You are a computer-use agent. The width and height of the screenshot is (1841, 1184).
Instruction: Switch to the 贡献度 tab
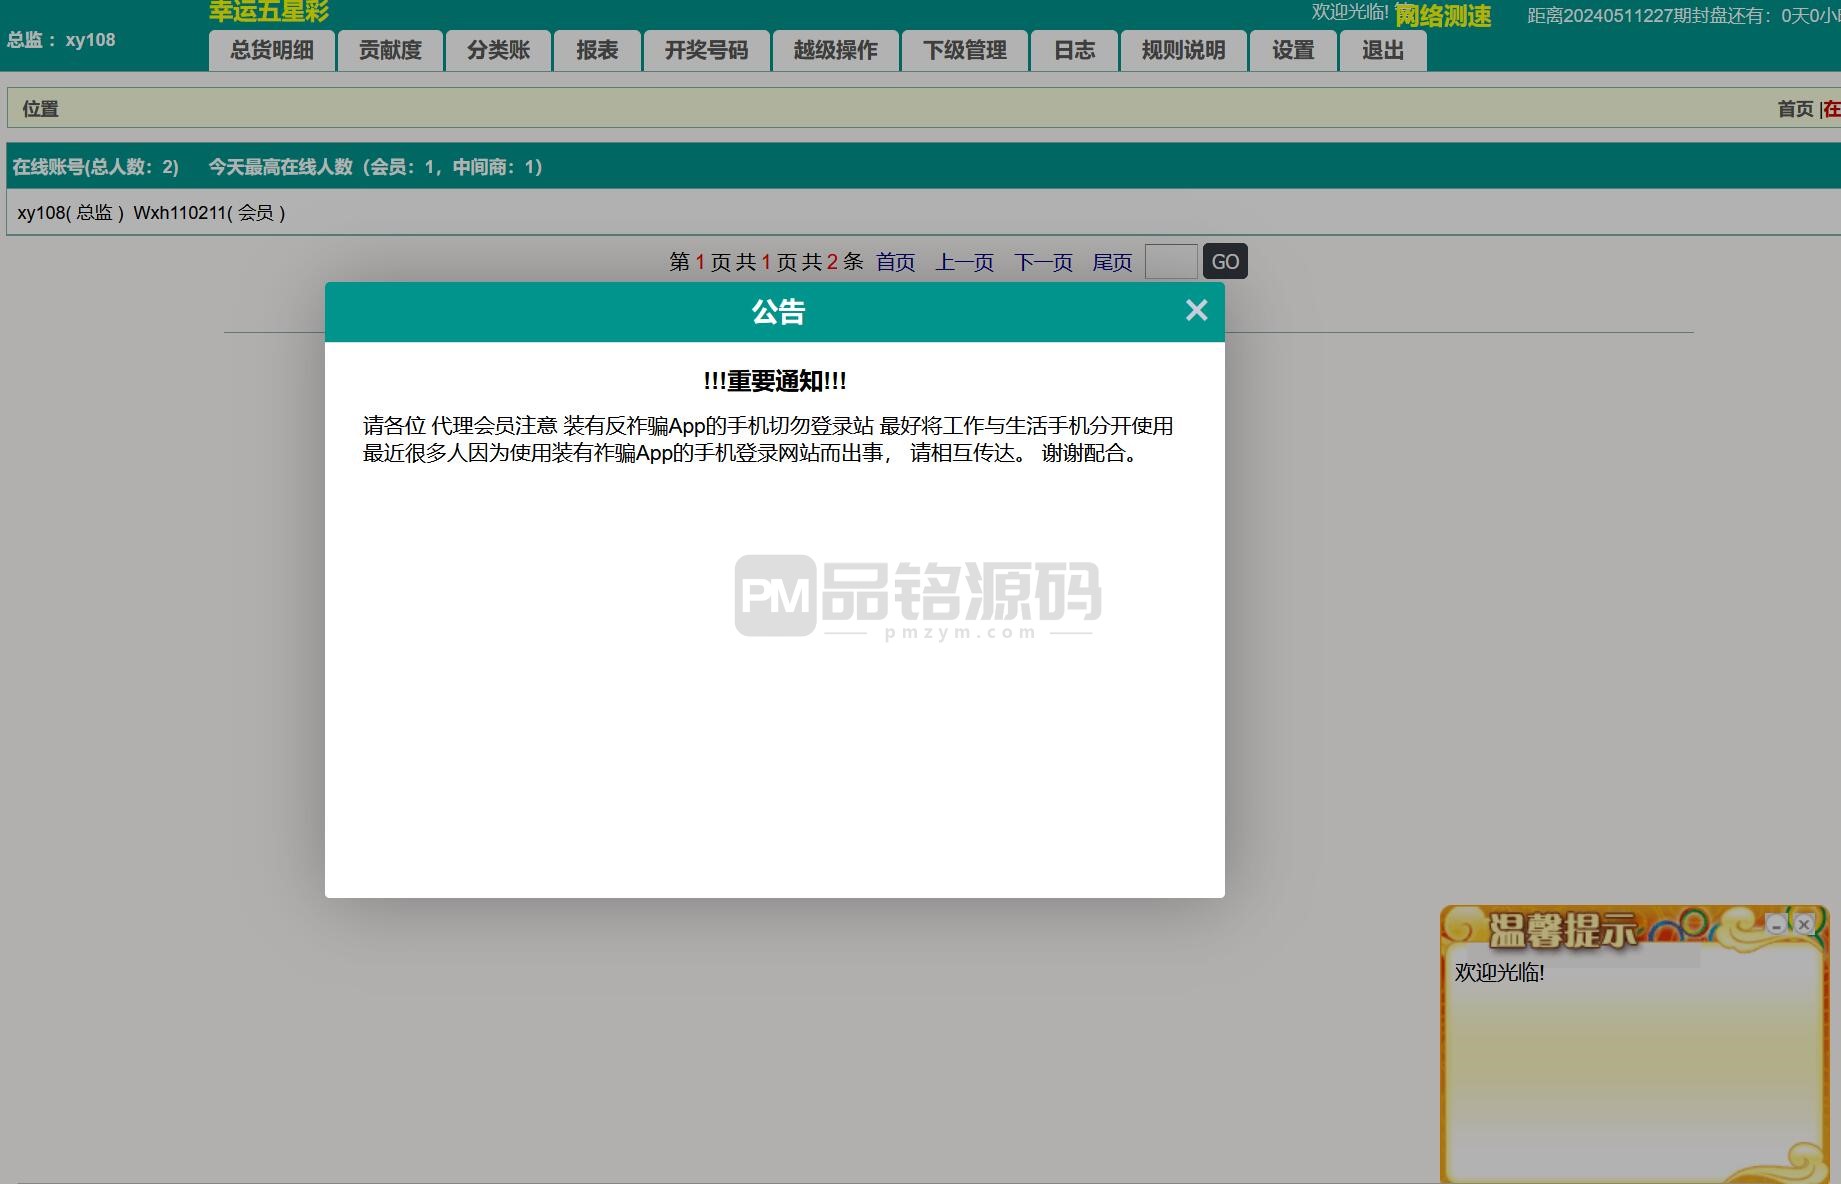point(390,51)
